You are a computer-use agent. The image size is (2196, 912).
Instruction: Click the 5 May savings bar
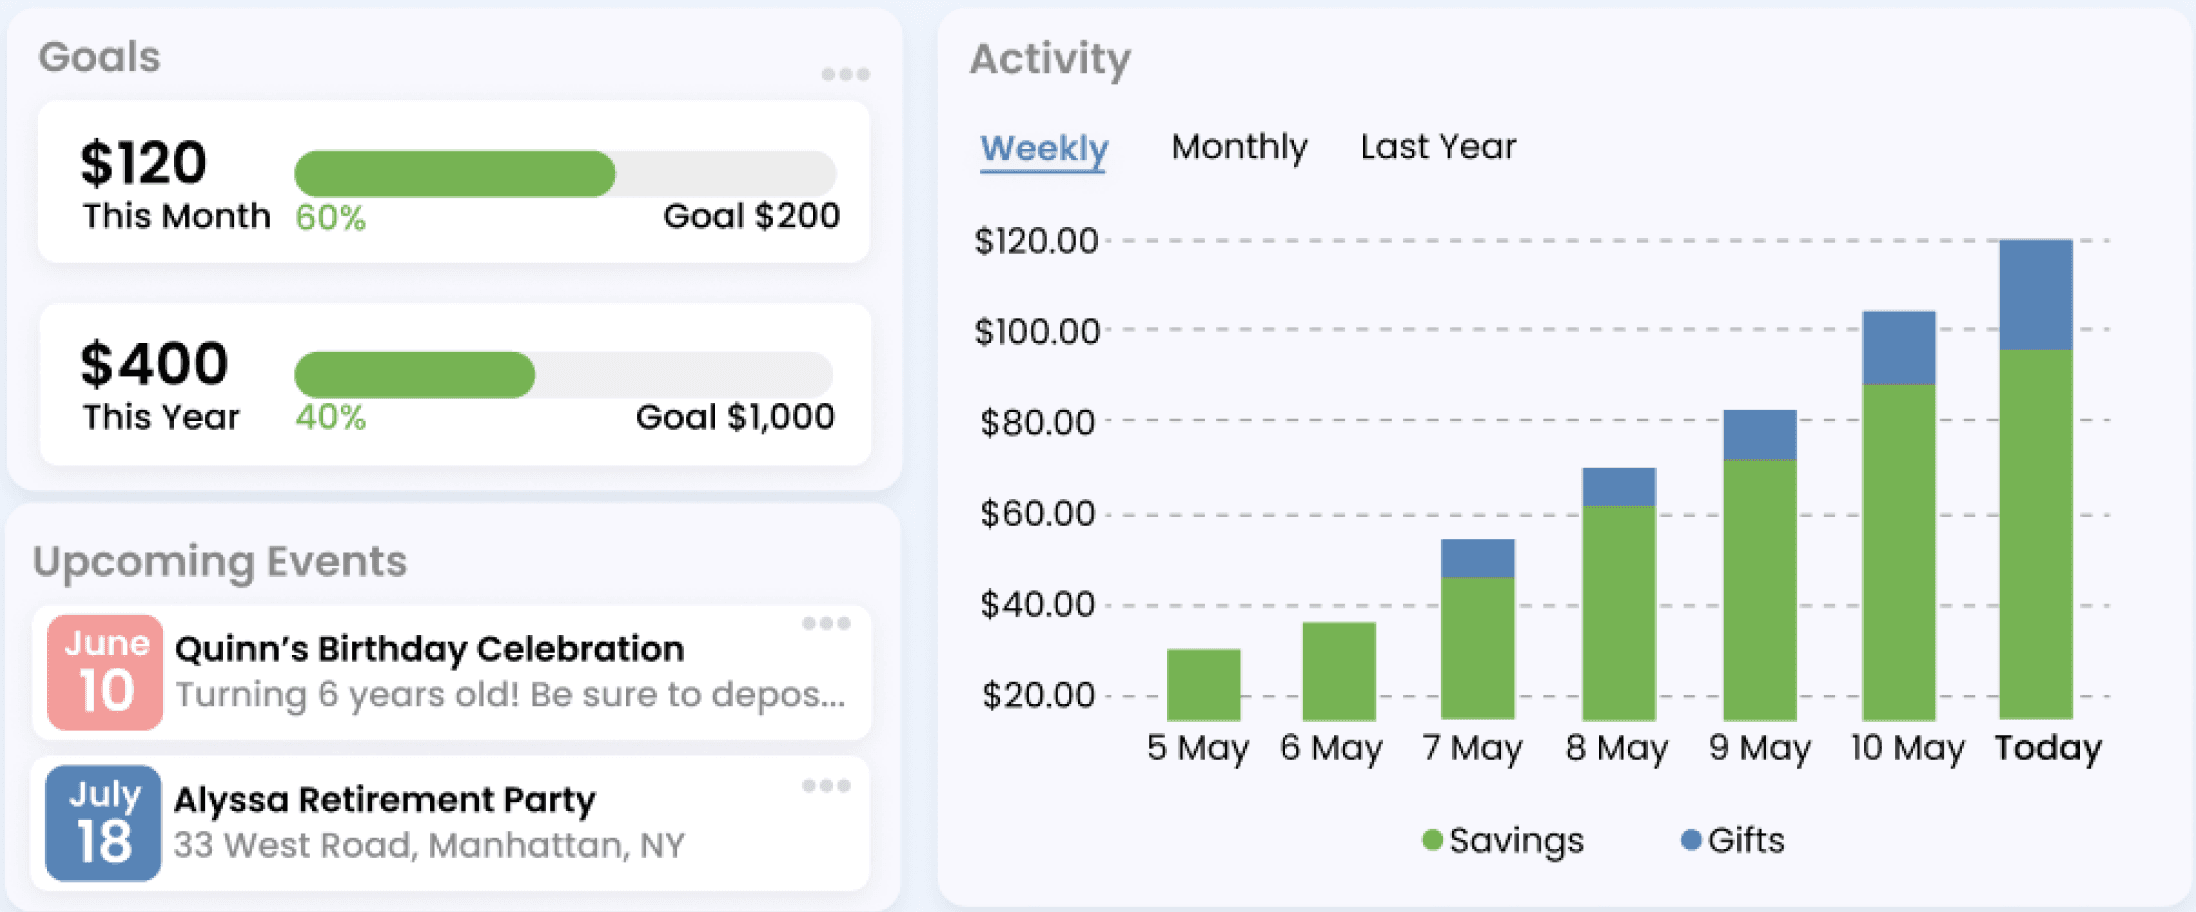(x=1203, y=685)
